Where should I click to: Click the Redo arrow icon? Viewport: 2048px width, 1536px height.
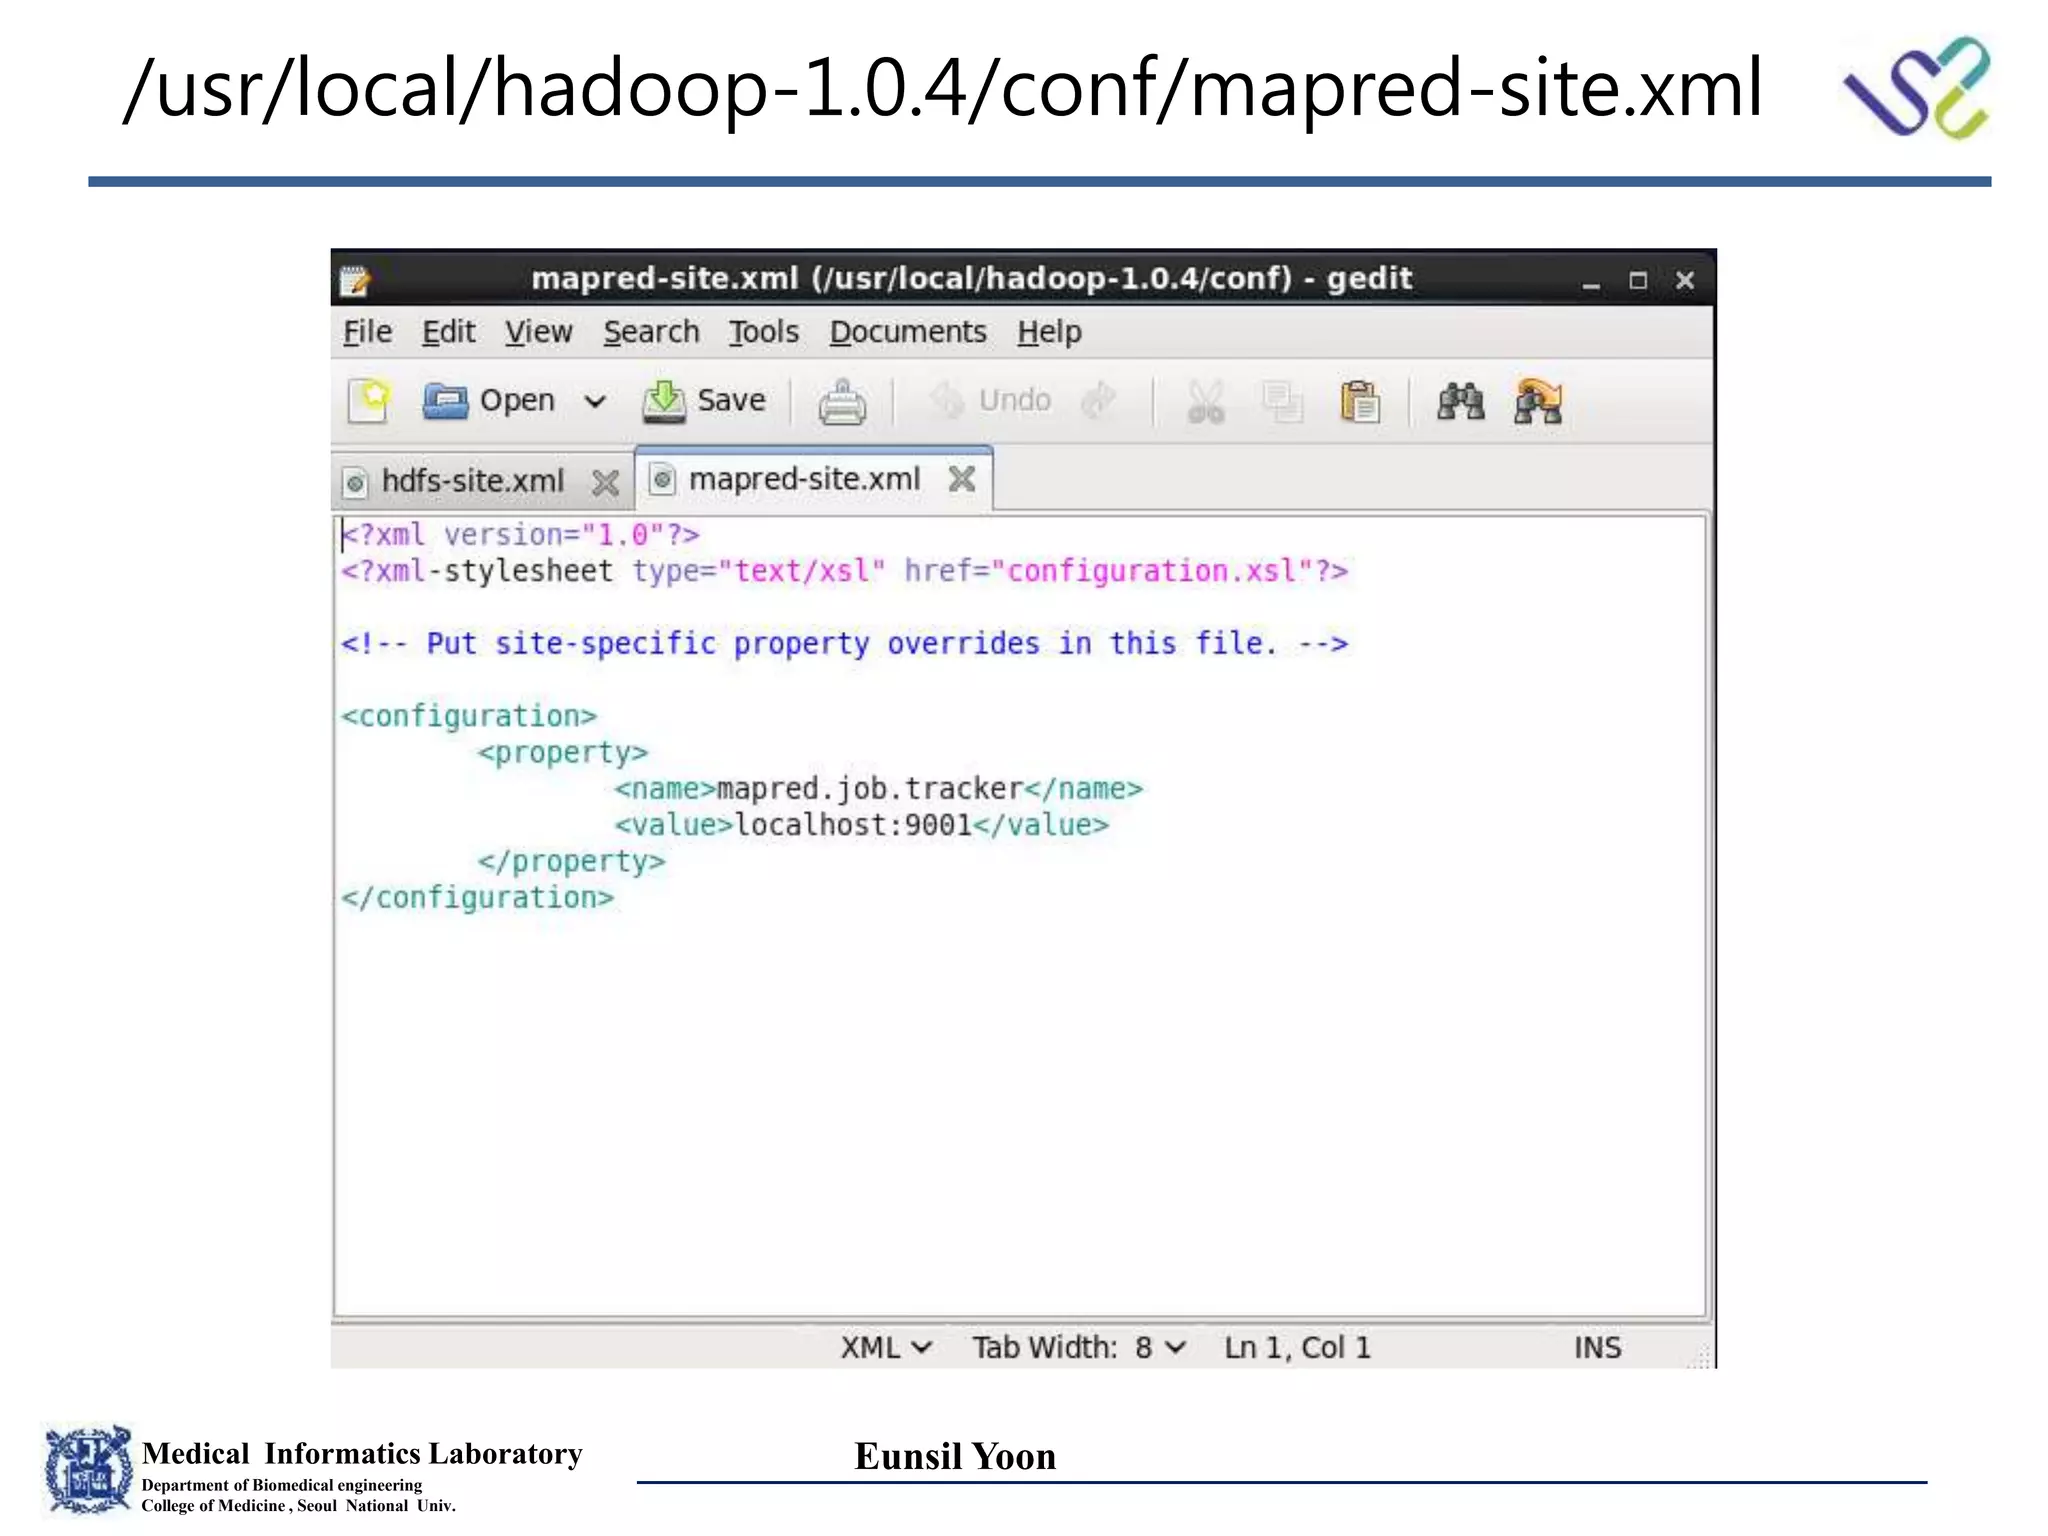pos(1099,401)
